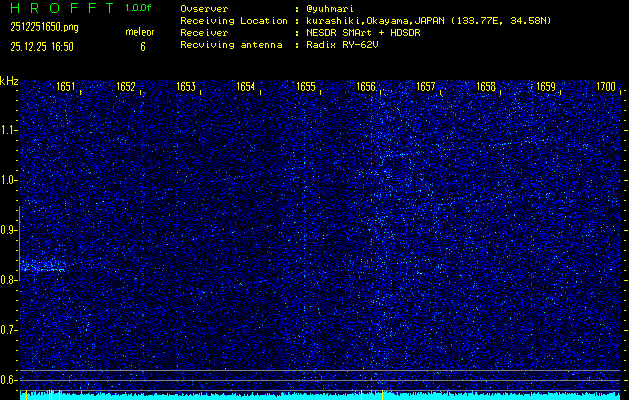The width and height of the screenshot is (629, 400).
Task: Click the 1658 time tick label
Action: tap(486, 87)
